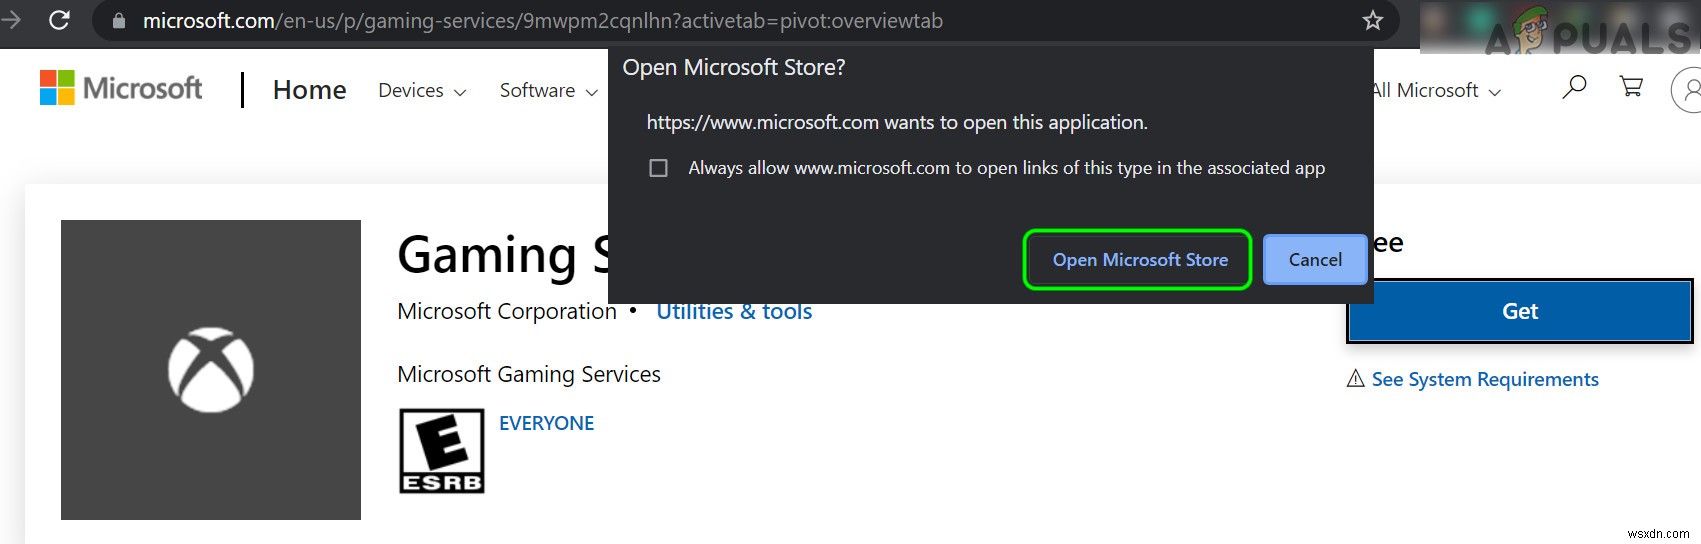
Task: Open the Utilities & tools link
Action: click(734, 312)
